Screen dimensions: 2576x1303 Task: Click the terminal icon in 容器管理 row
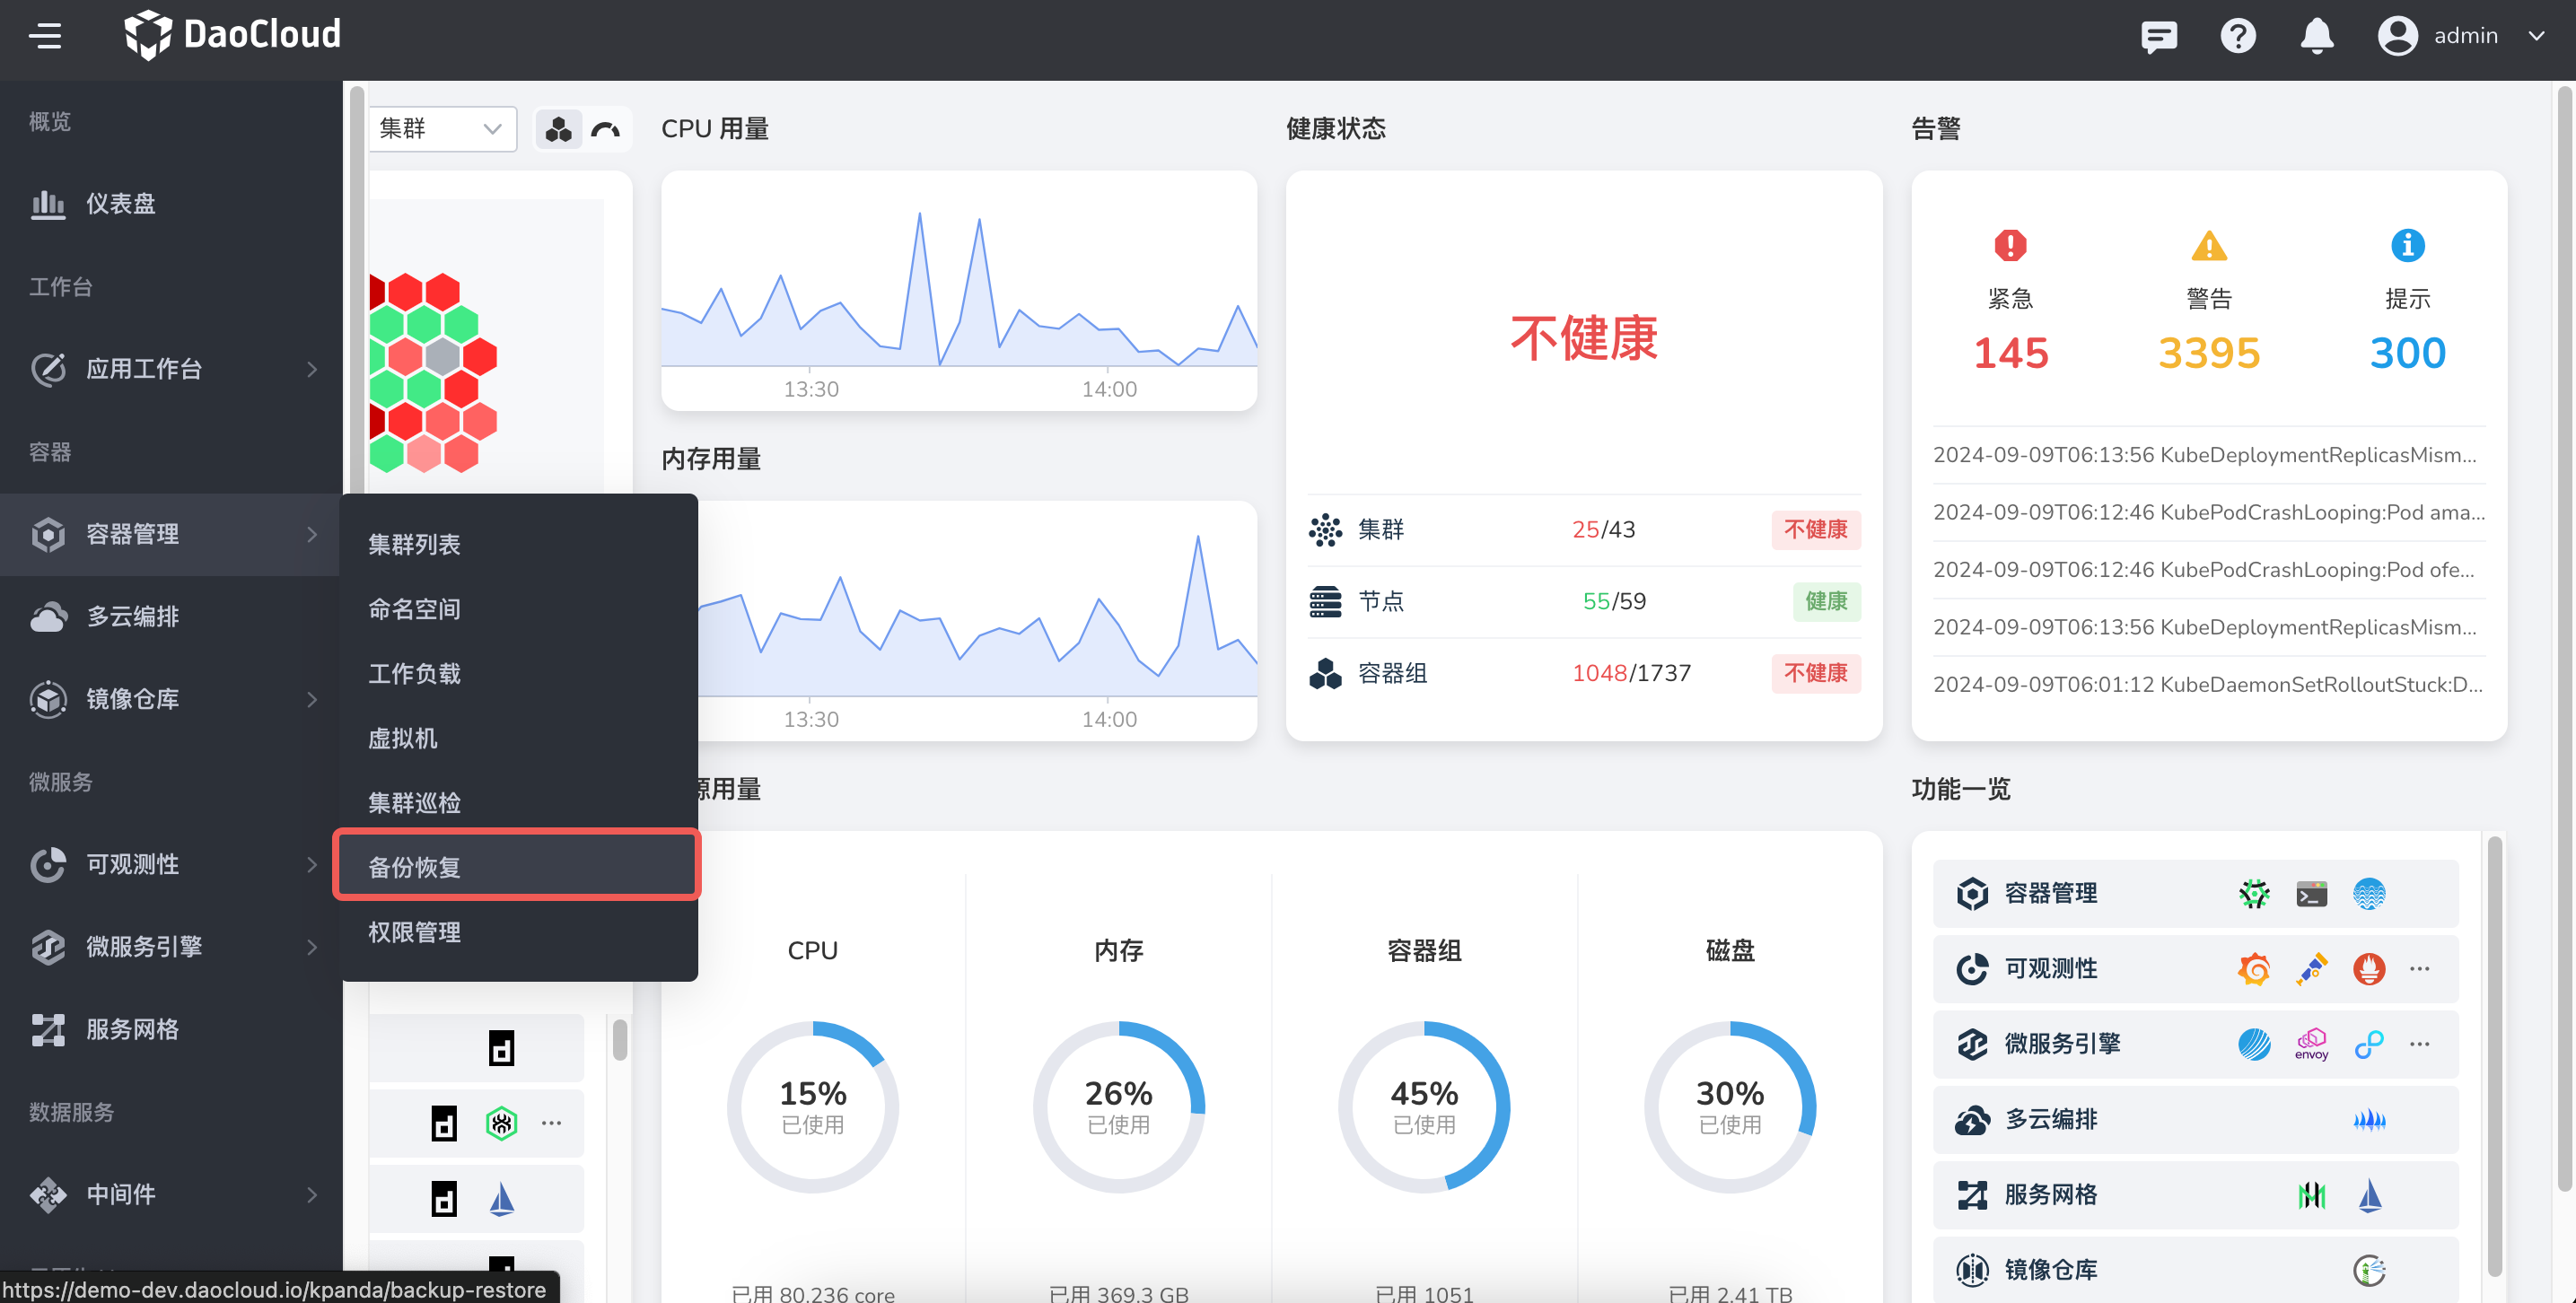(x=2311, y=893)
